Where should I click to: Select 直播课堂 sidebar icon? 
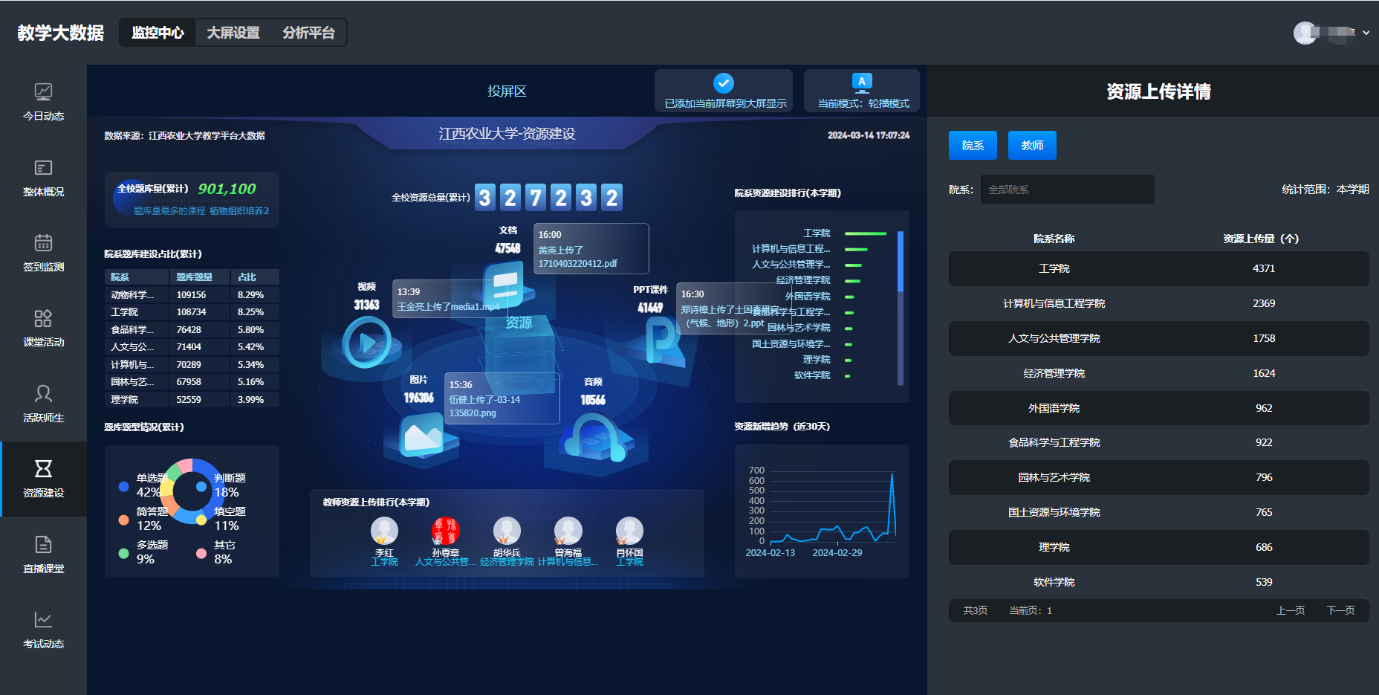pos(43,544)
